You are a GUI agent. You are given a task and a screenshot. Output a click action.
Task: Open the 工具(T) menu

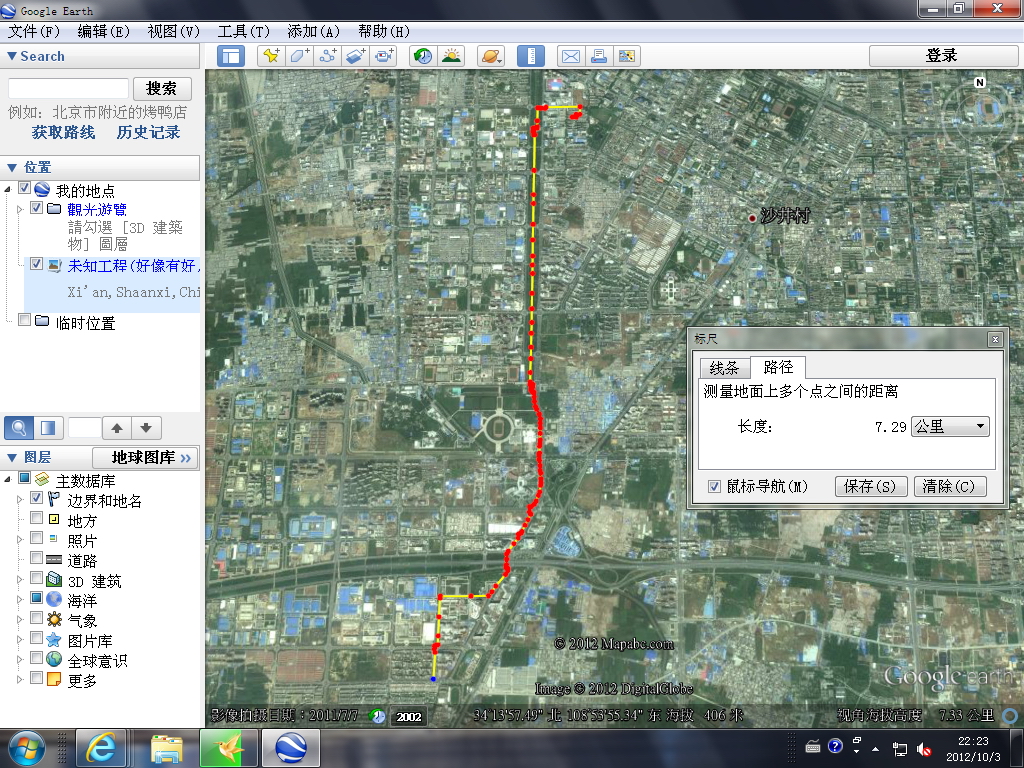point(243,31)
